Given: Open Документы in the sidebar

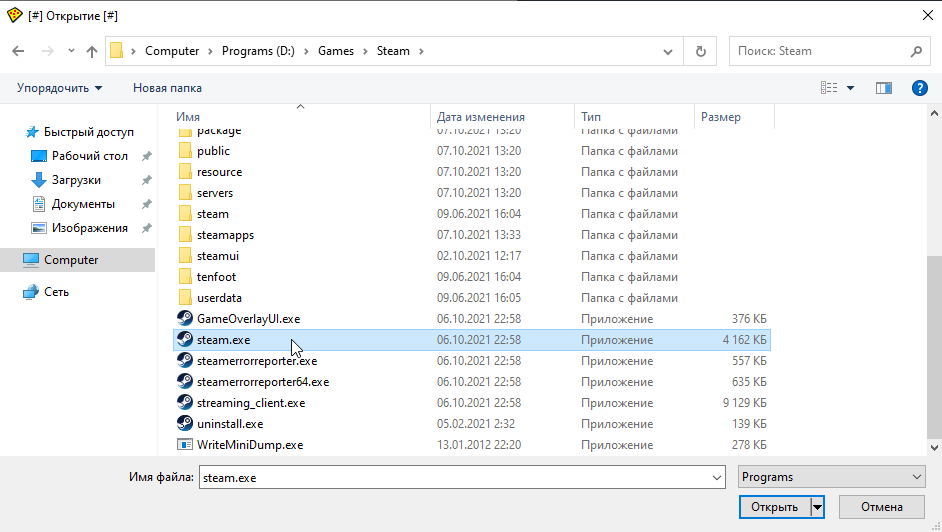Looking at the screenshot, I should [83, 204].
